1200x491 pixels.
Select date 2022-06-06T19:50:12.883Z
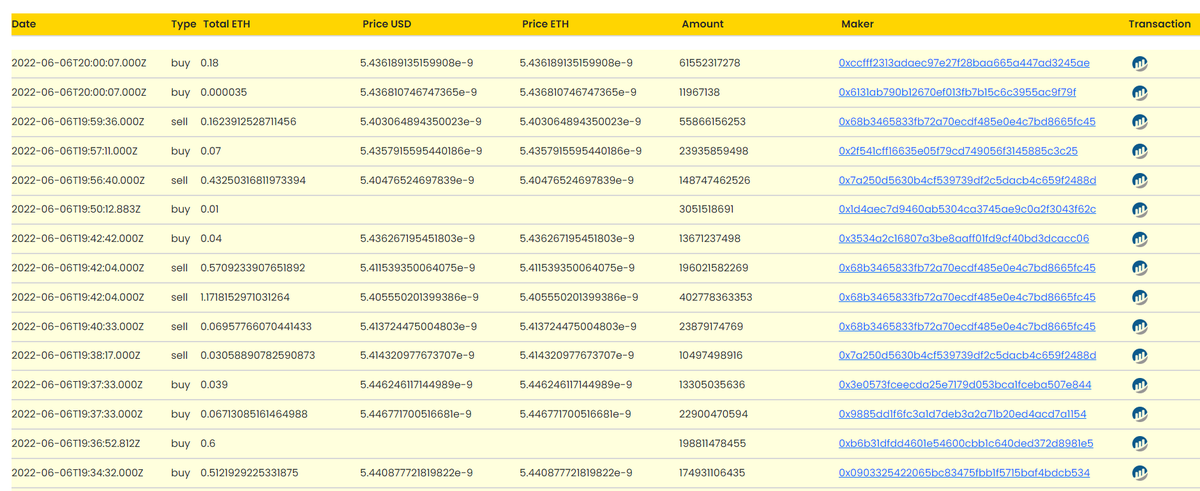76,210
